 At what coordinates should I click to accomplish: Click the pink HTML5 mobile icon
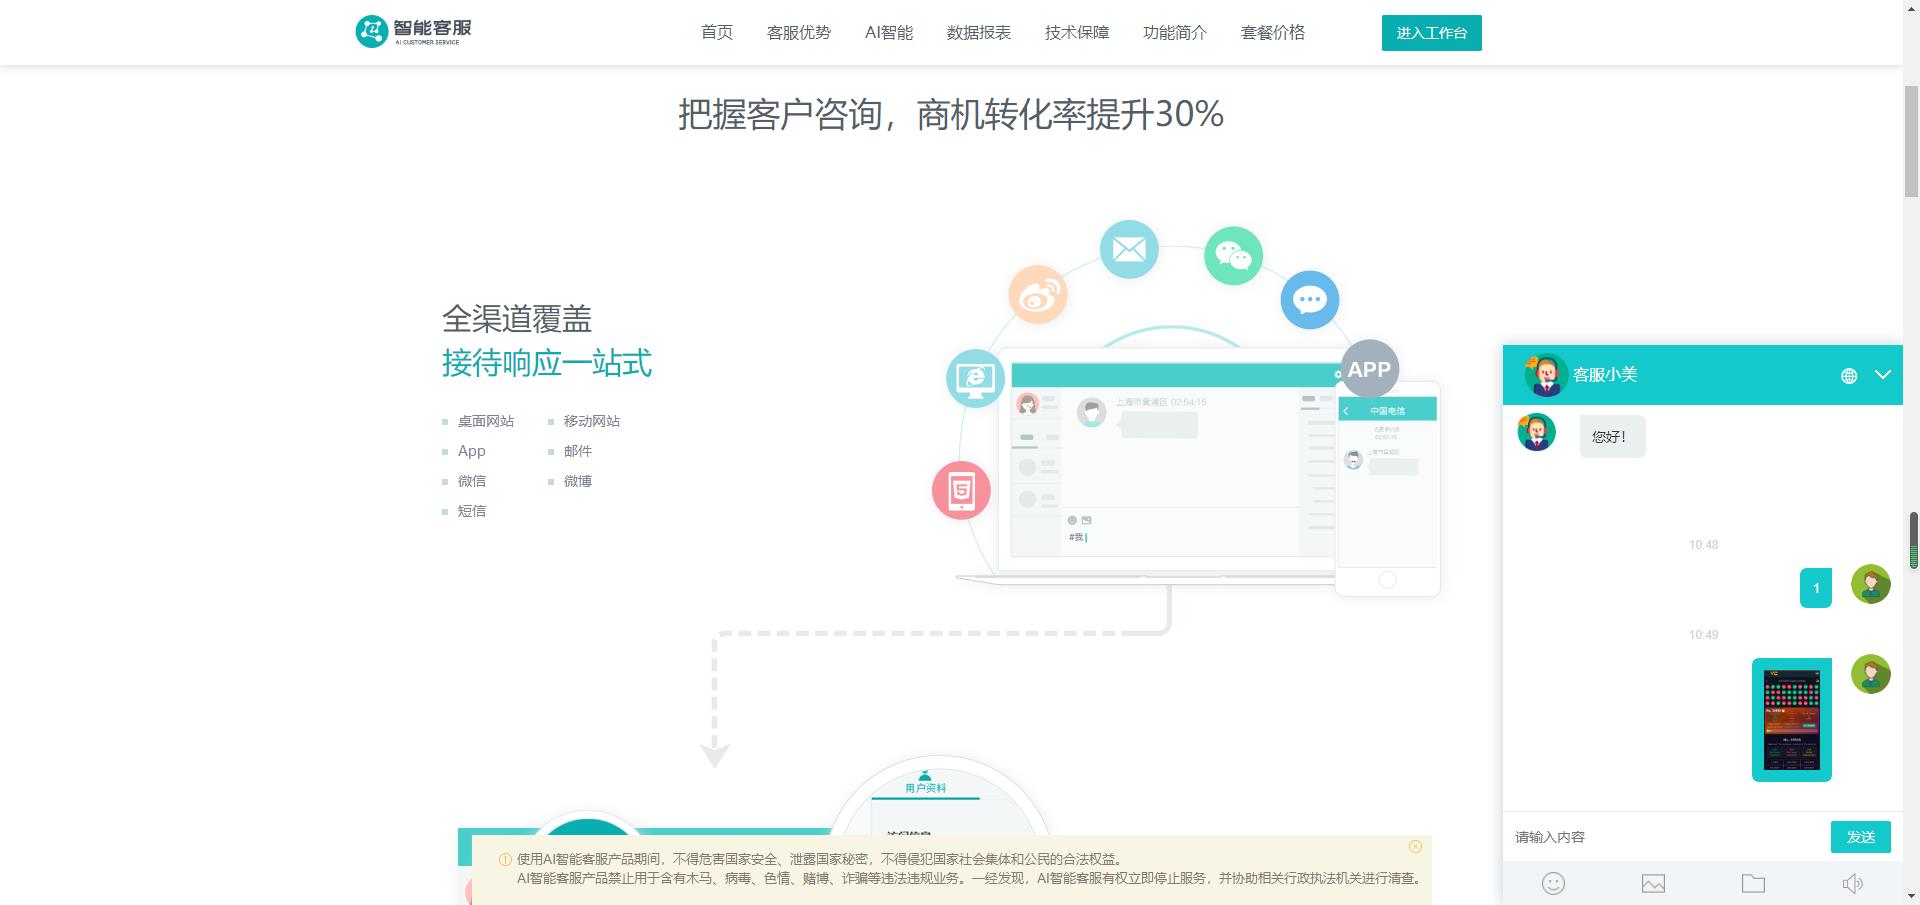tap(961, 490)
